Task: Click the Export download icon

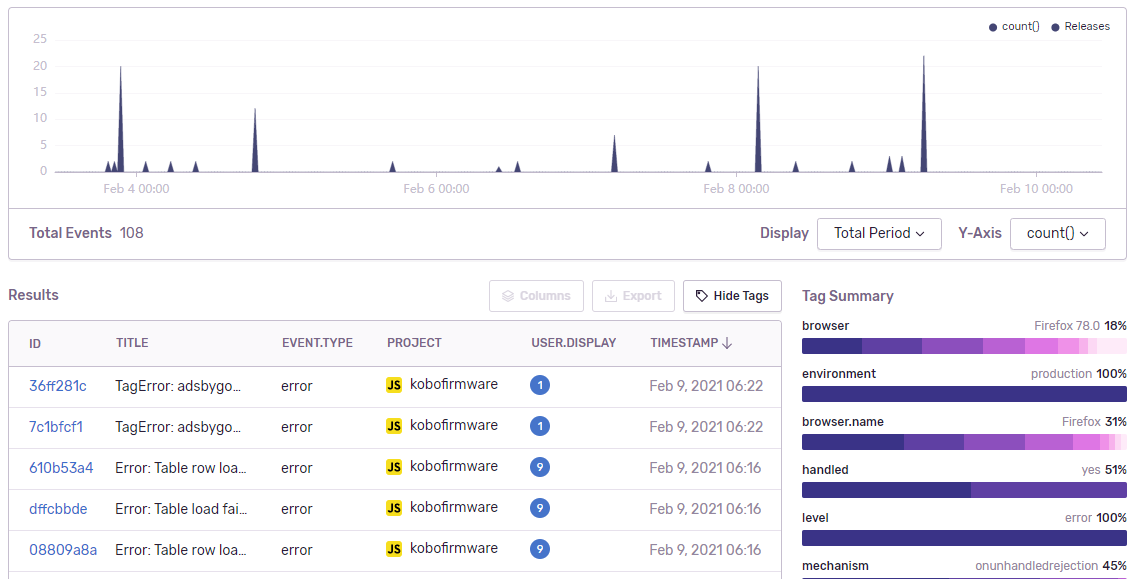Action: pos(611,296)
